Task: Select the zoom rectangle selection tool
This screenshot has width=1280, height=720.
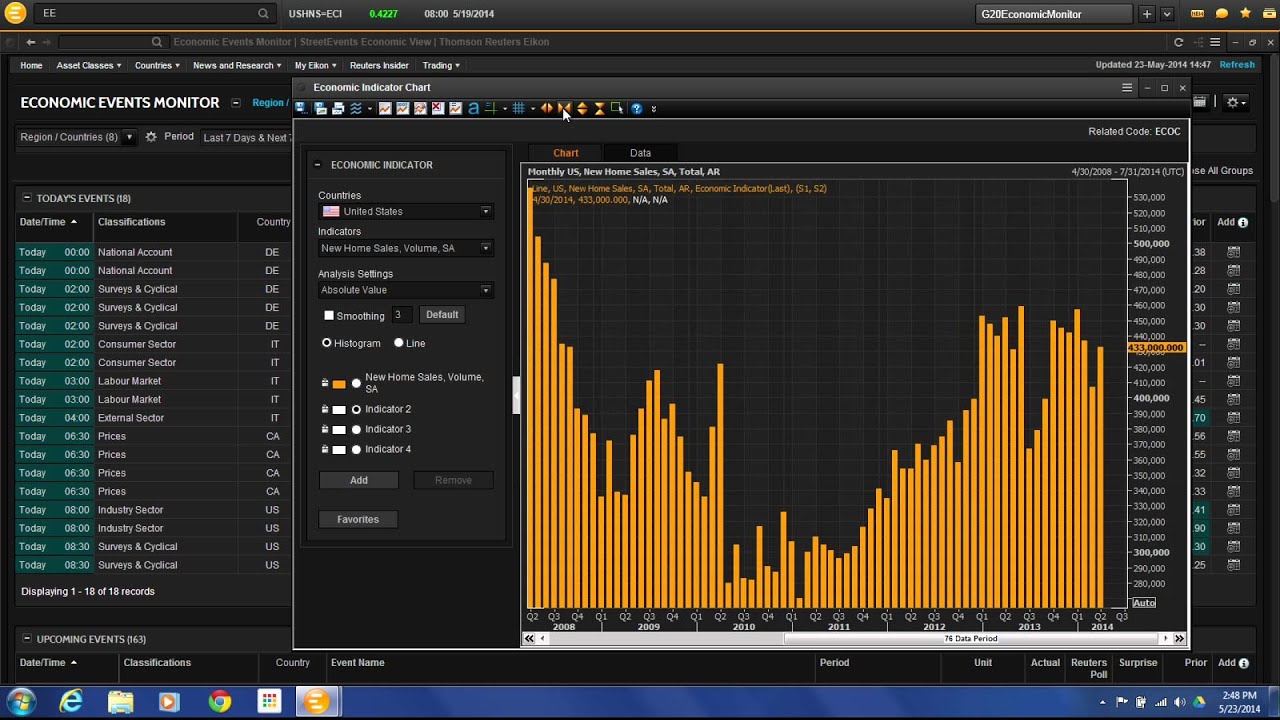Action: click(617, 108)
